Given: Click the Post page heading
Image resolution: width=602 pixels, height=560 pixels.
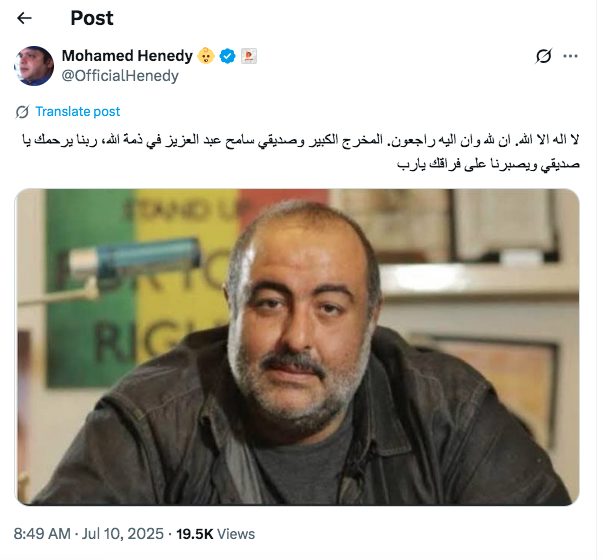Looking at the screenshot, I should (x=92, y=18).
